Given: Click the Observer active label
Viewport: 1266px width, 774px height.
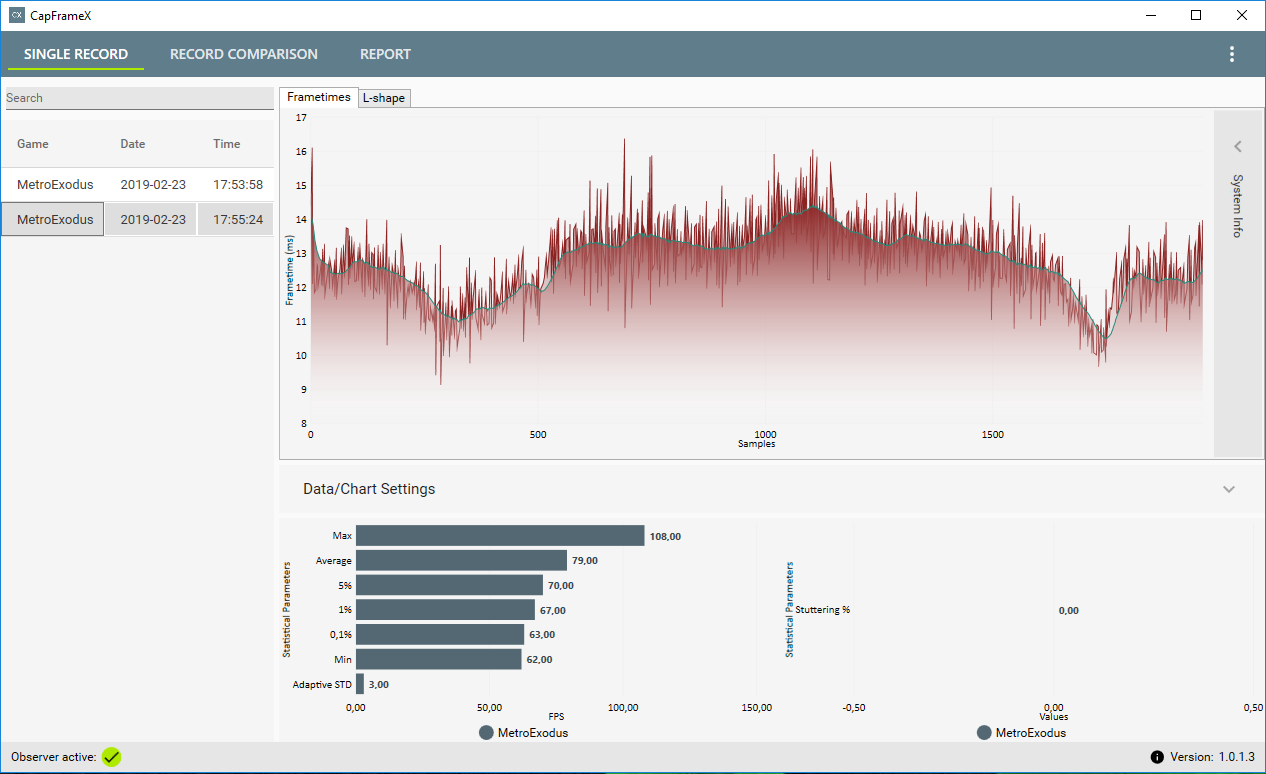Looking at the screenshot, I should click(x=54, y=757).
